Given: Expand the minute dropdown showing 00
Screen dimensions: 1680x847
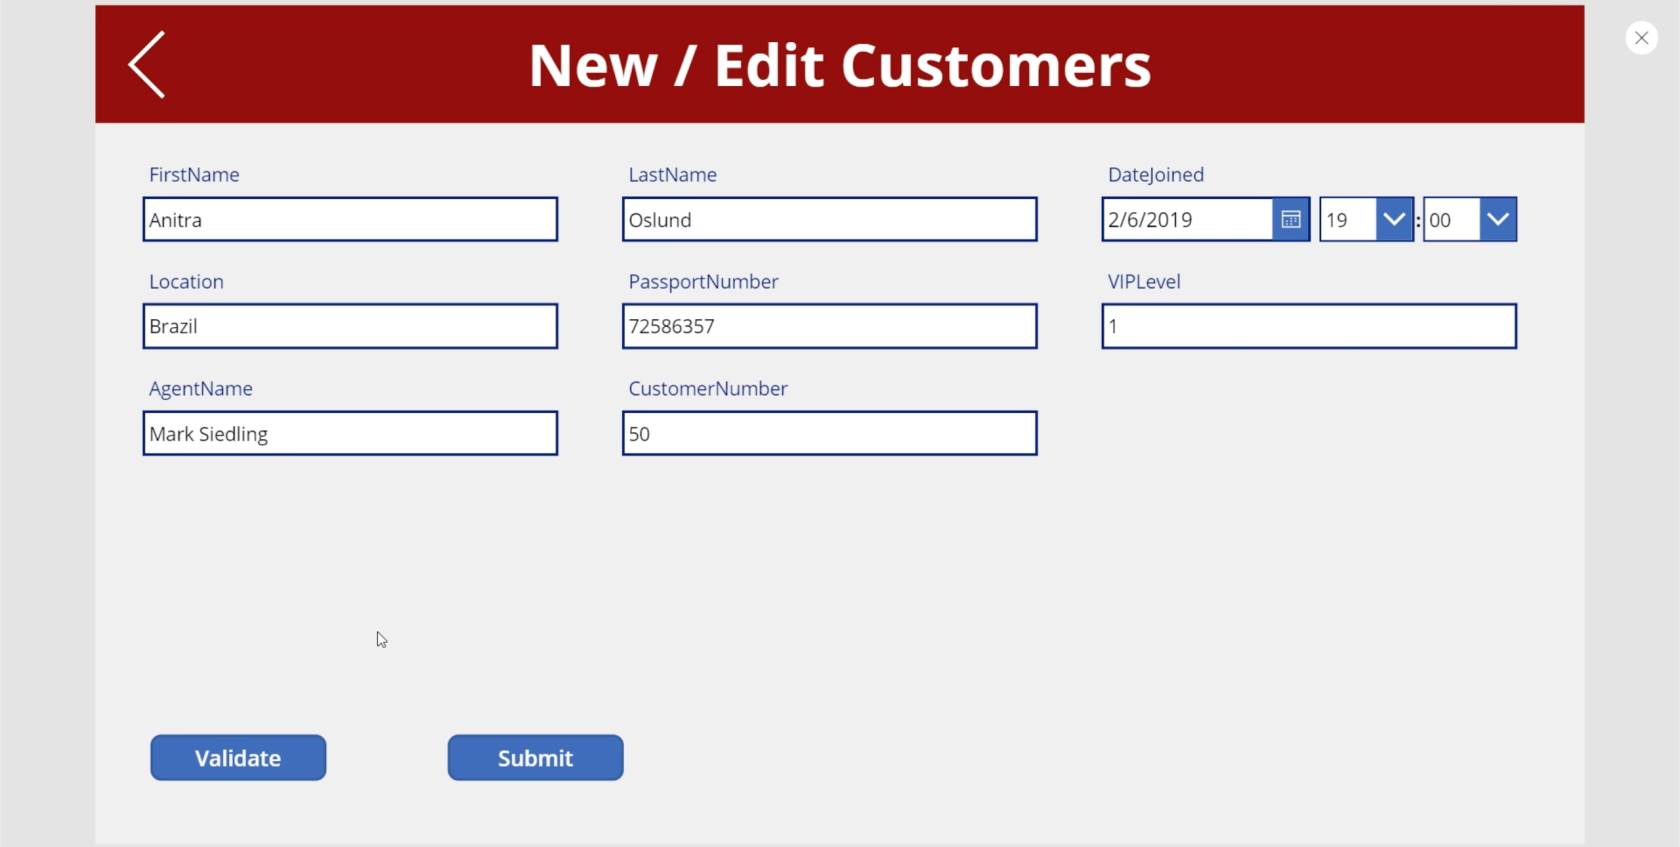Looking at the screenshot, I should pos(1498,219).
